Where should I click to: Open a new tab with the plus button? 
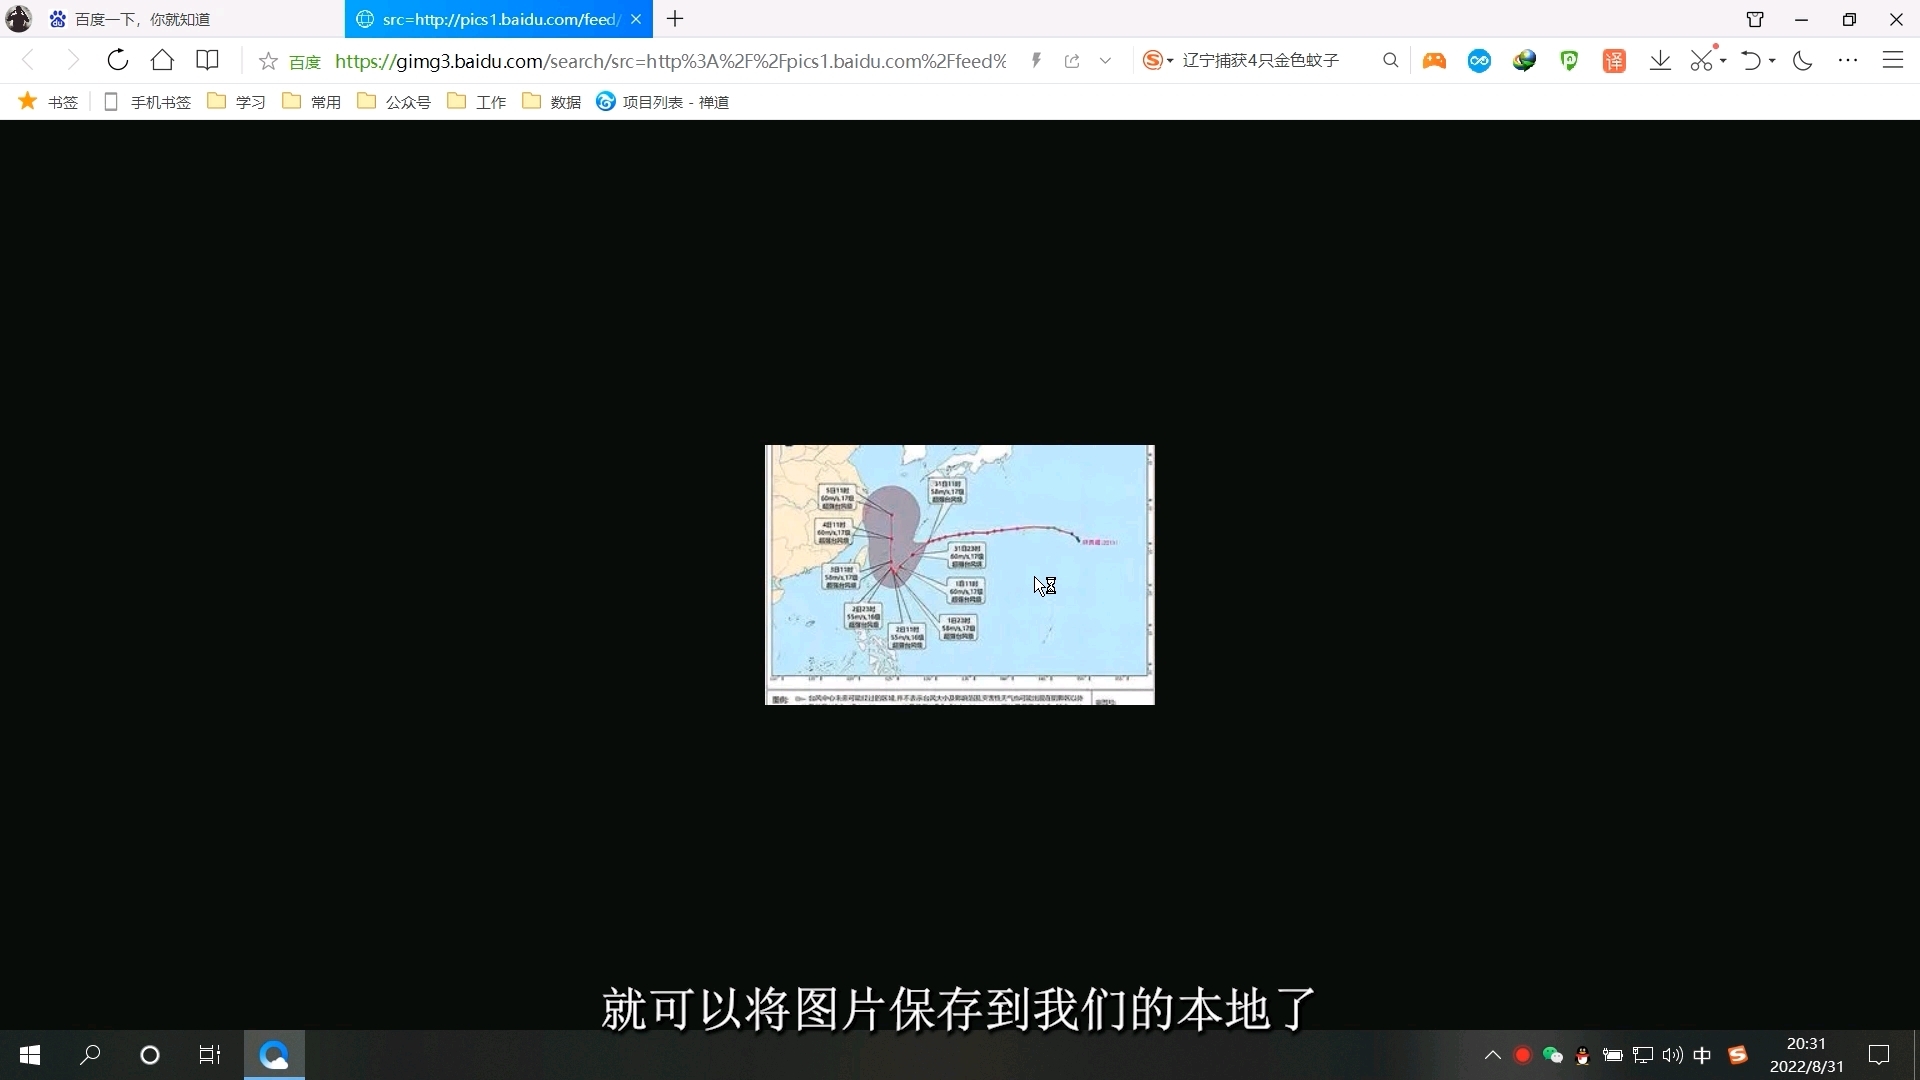click(x=676, y=19)
